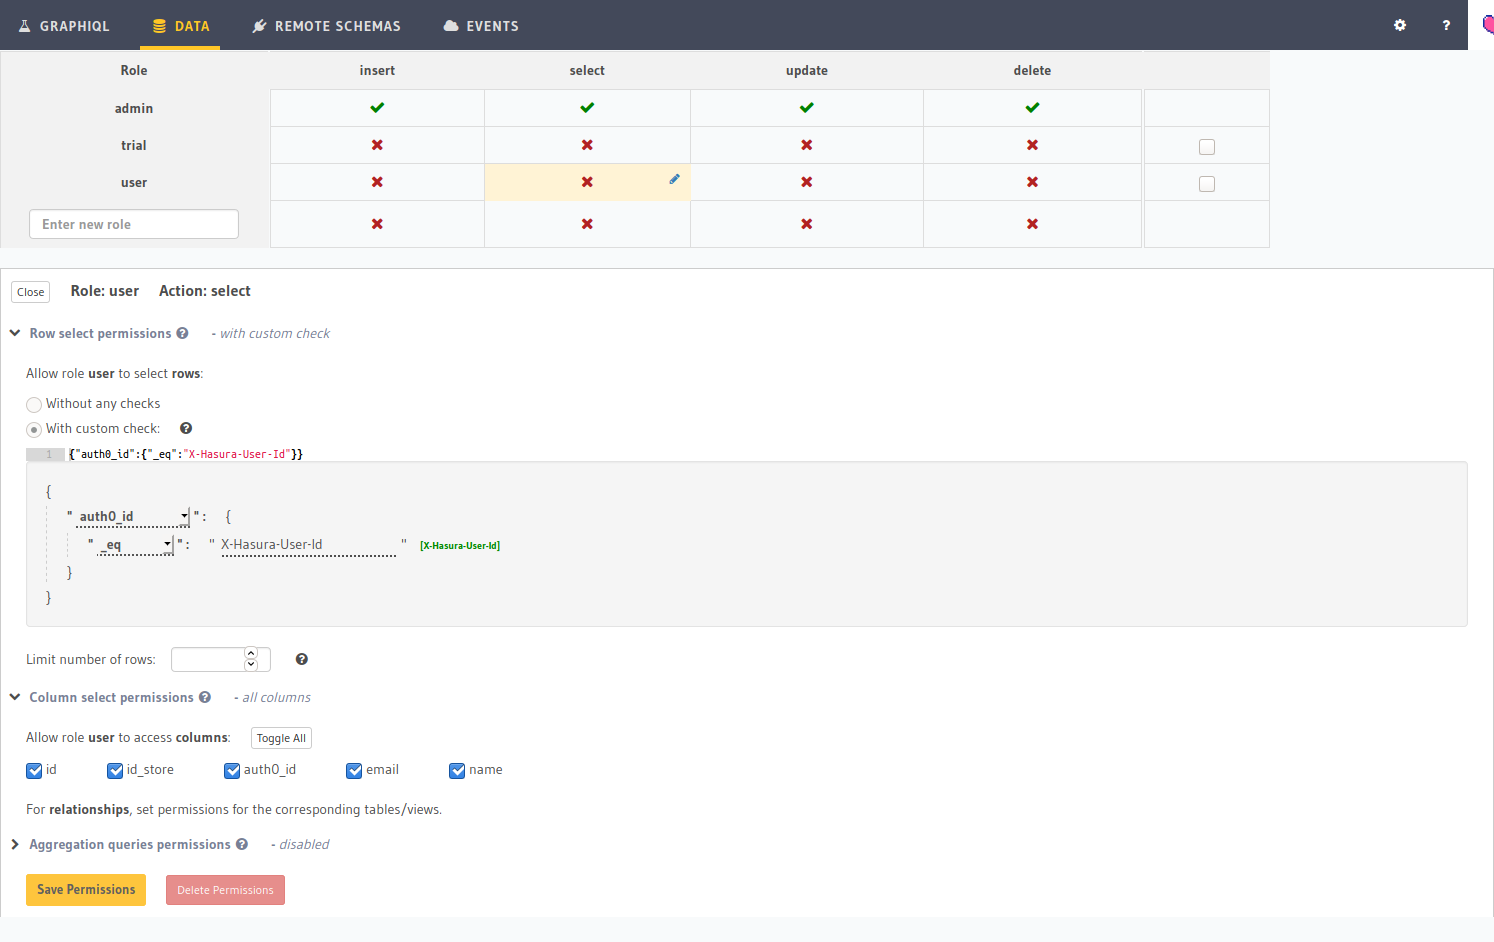
Task: Click the admin select green checkmark
Action: point(587,108)
